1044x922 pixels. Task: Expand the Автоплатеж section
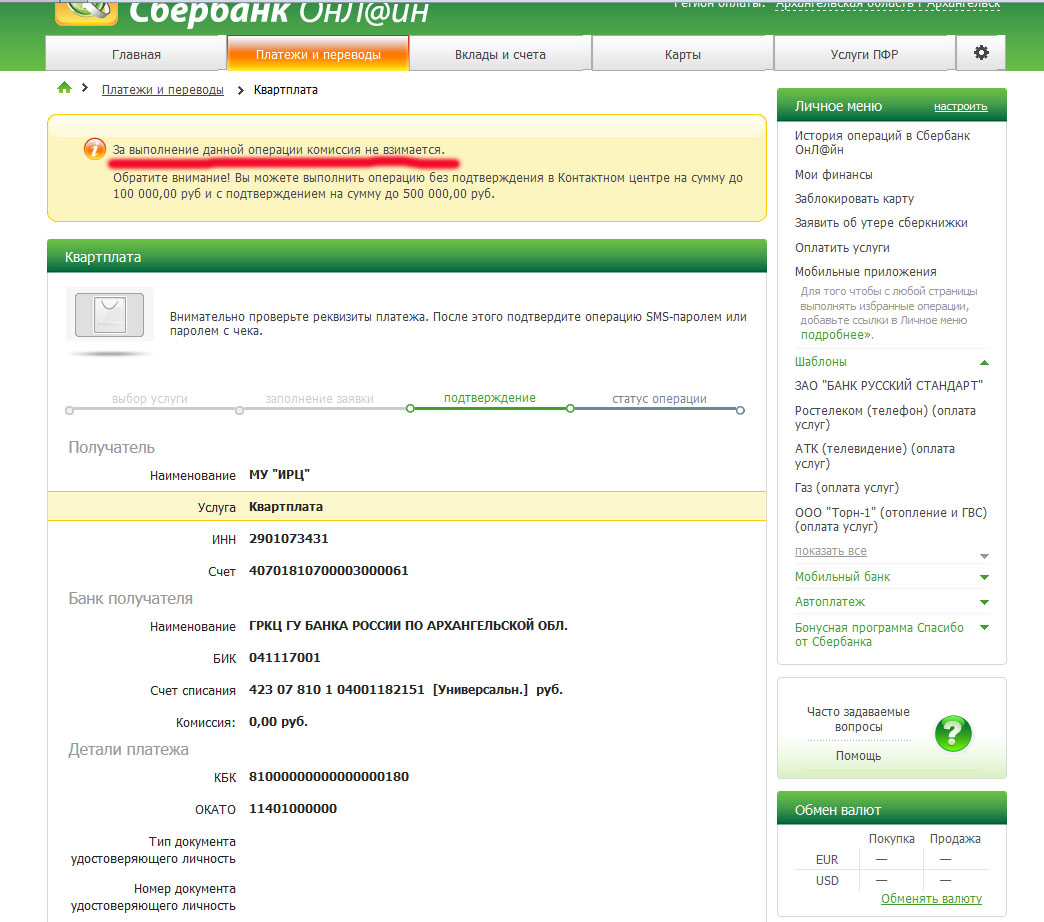[x=984, y=602]
